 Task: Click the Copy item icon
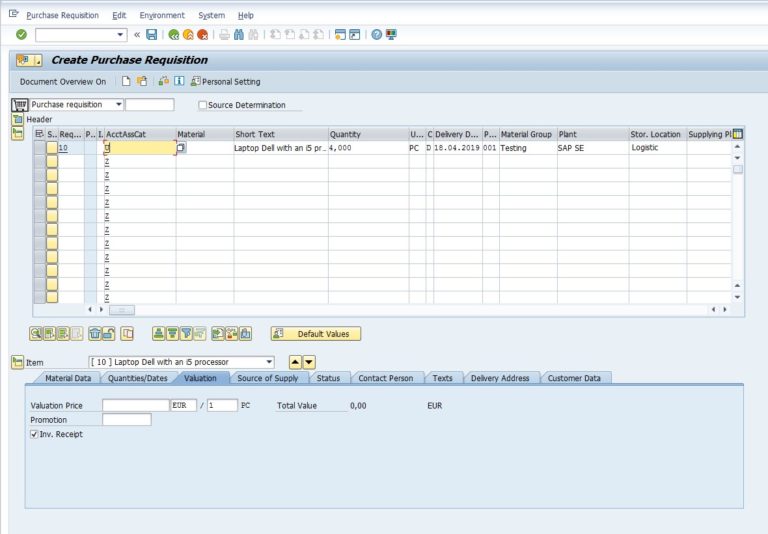click(127, 334)
